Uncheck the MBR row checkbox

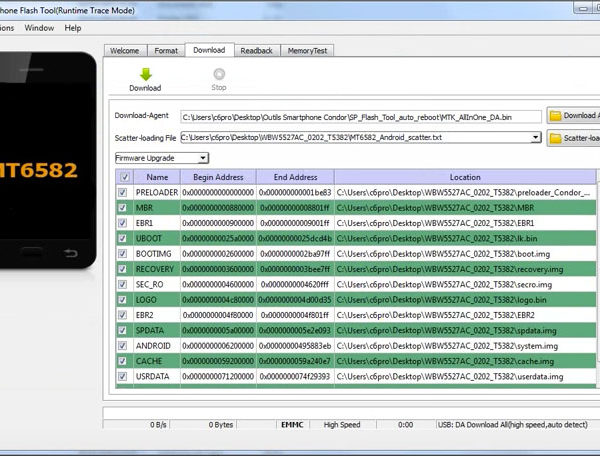pyautogui.click(x=122, y=208)
